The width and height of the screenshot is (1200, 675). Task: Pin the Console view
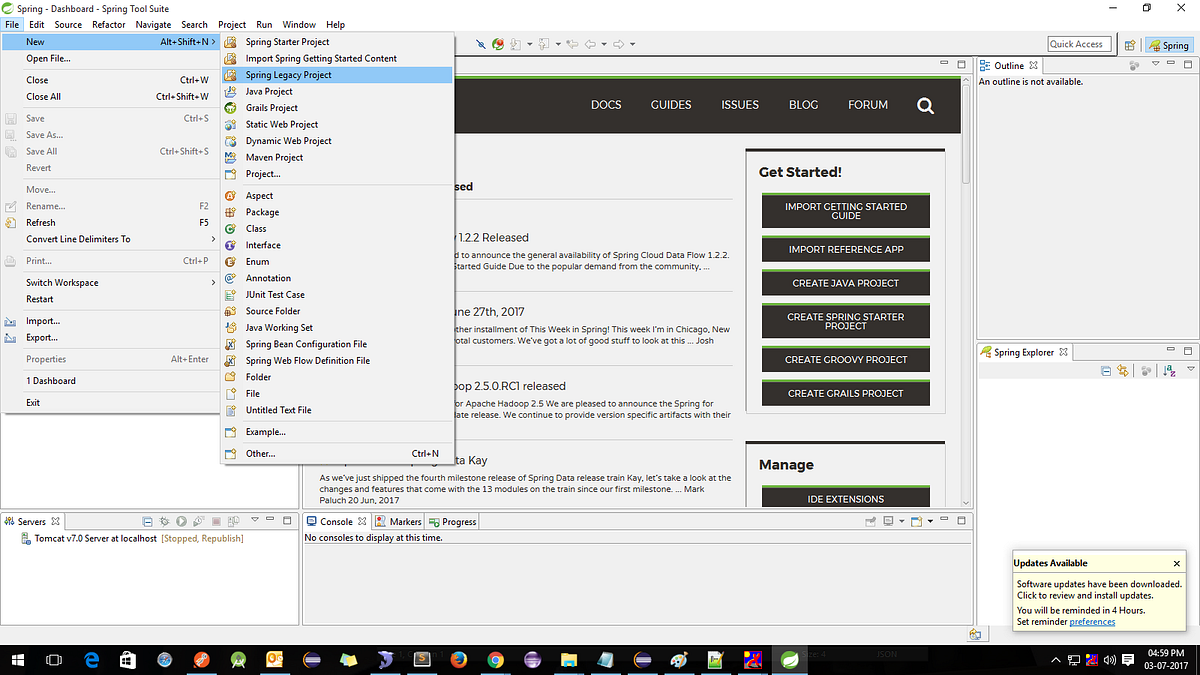click(x=870, y=521)
